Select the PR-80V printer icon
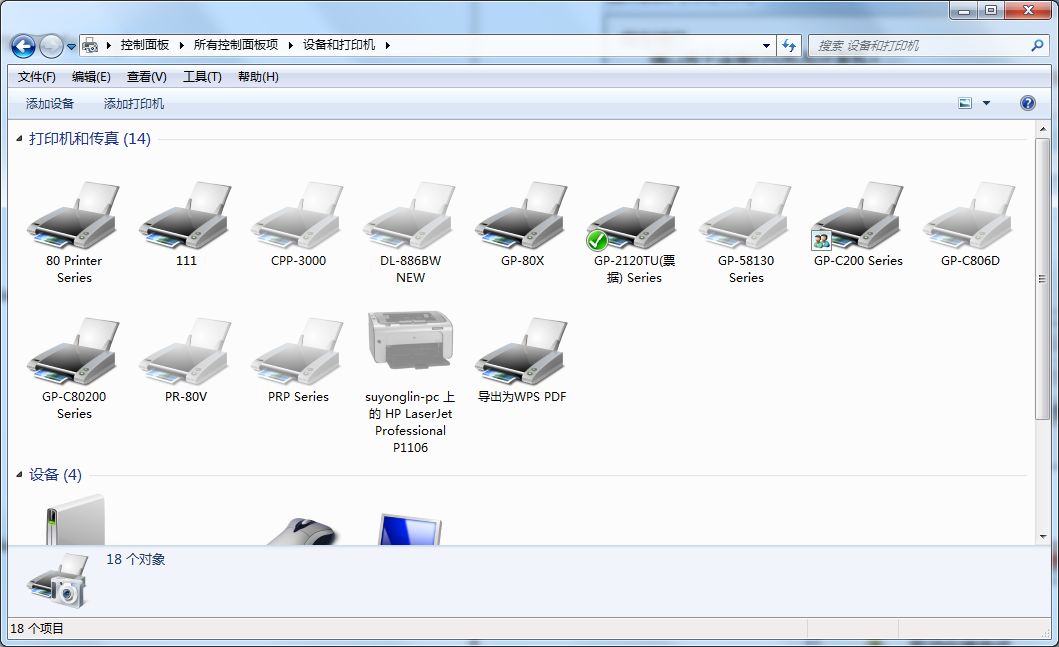1059x647 pixels. point(186,352)
